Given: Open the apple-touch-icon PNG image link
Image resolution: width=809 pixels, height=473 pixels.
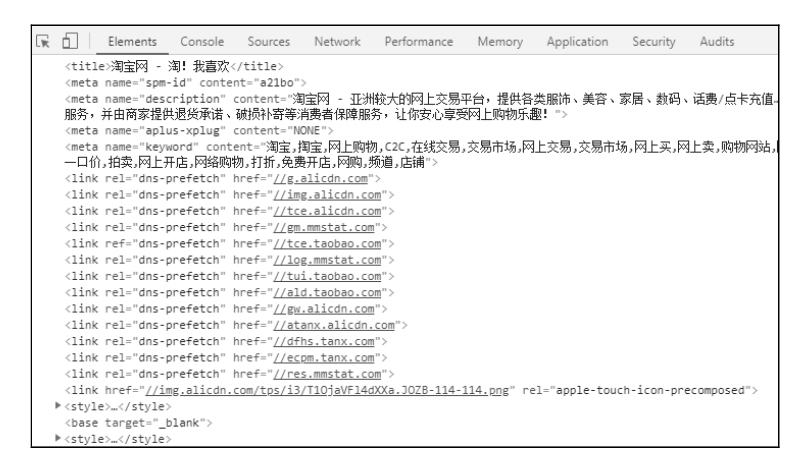Looking at the screenshot, I should (327, 390).
